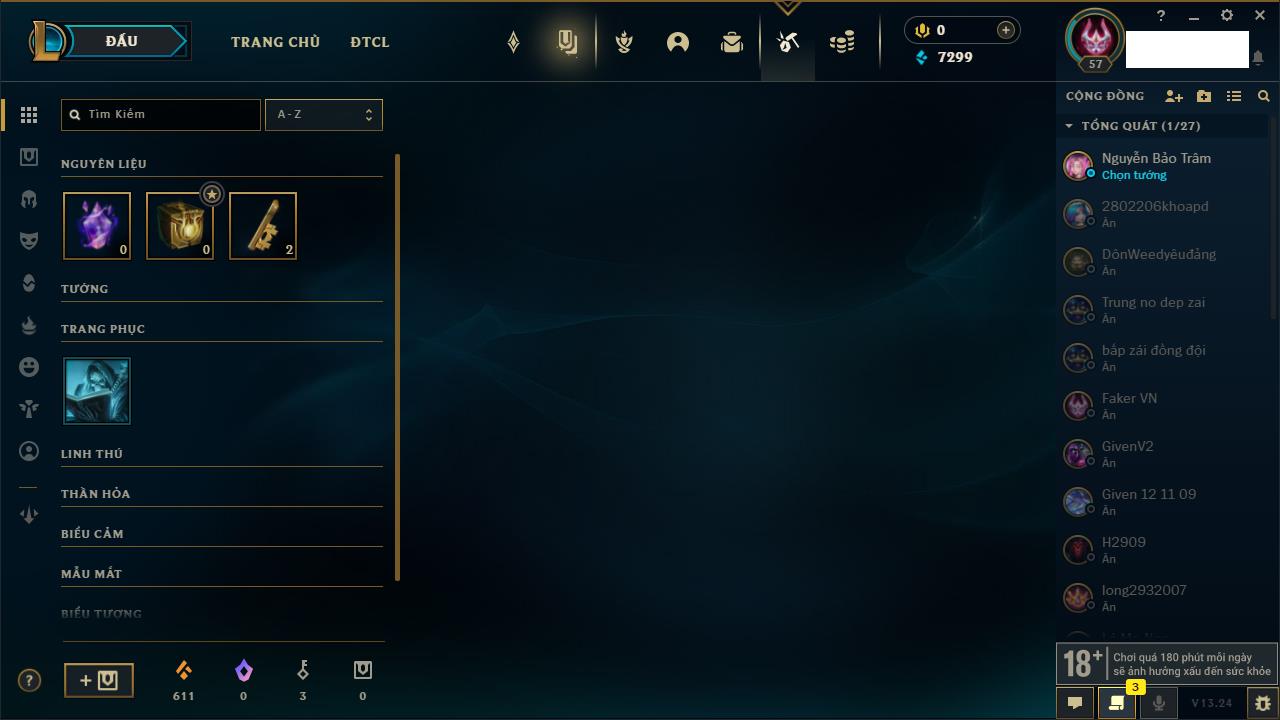This screenshot has height=720, width=1280.
Task: Toggle the chat window button at bottom right
Action: 1075,703
